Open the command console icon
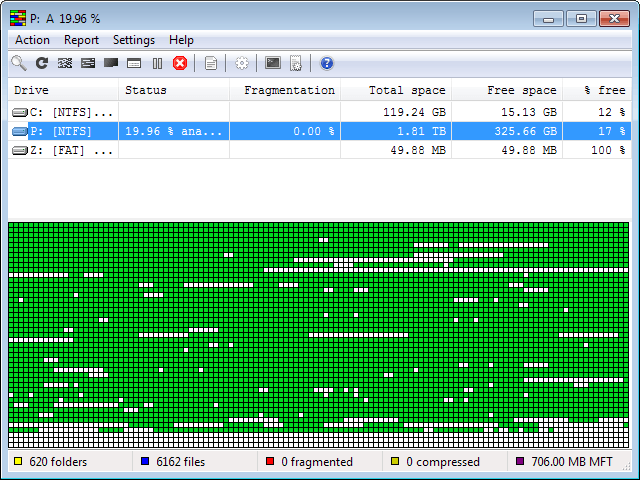Viewport: 640px width, 480px height. click(272, 63)
